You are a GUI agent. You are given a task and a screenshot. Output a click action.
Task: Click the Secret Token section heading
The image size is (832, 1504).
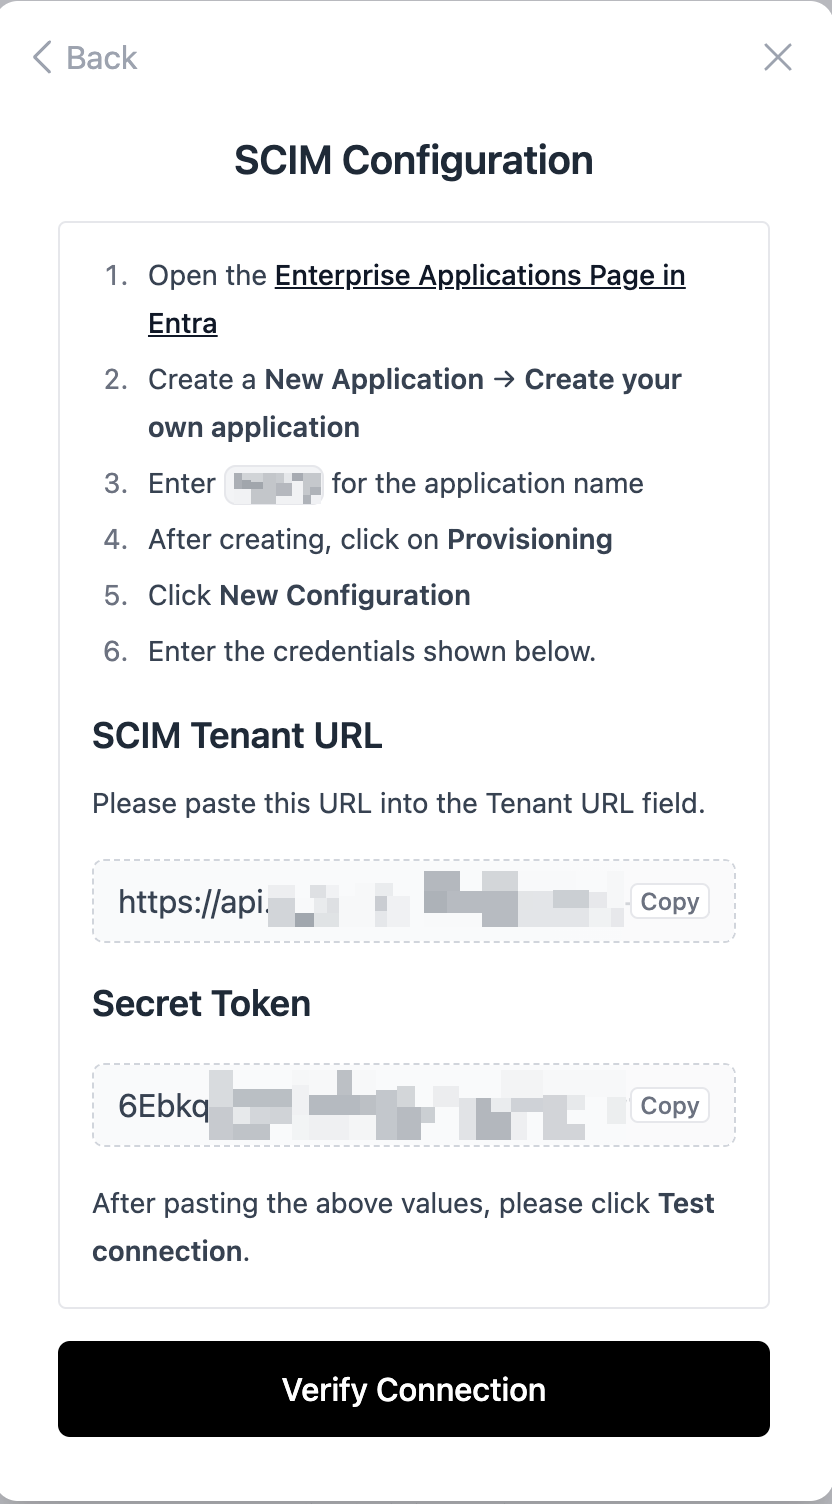pyautogui.click(x=201, y=1004)
